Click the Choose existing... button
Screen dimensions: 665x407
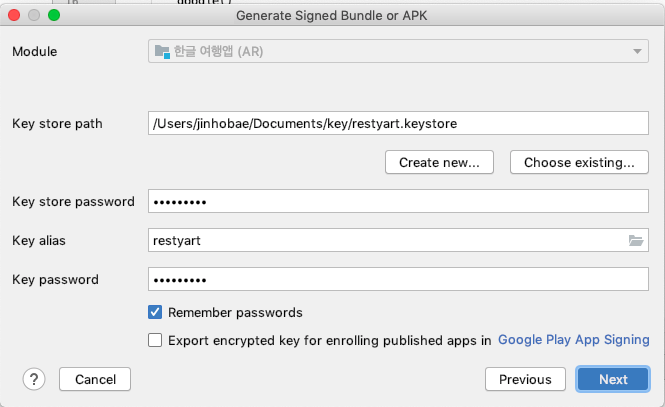(x=579, y=162)
